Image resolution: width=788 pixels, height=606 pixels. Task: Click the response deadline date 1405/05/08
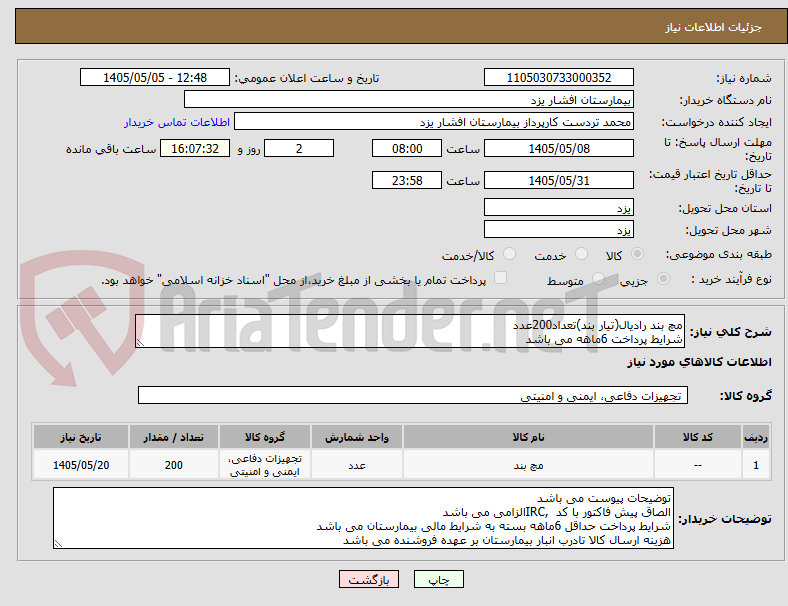point(559,149)
